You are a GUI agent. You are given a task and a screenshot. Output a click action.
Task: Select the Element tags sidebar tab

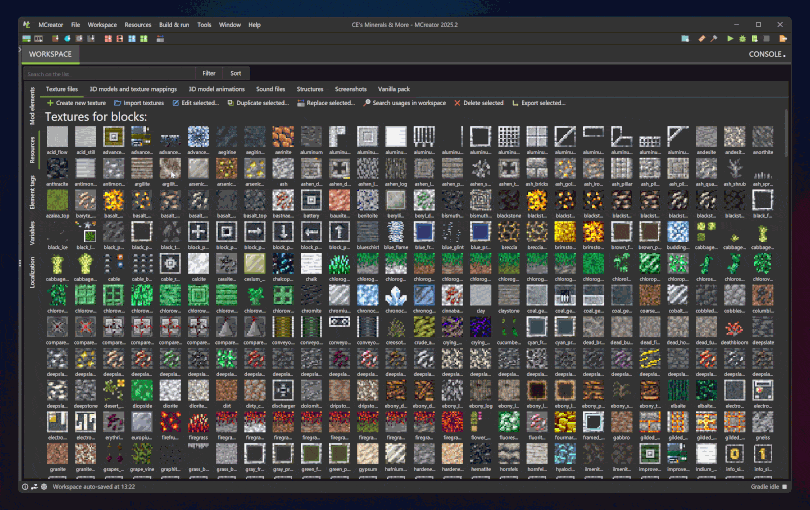pos(32,192)
